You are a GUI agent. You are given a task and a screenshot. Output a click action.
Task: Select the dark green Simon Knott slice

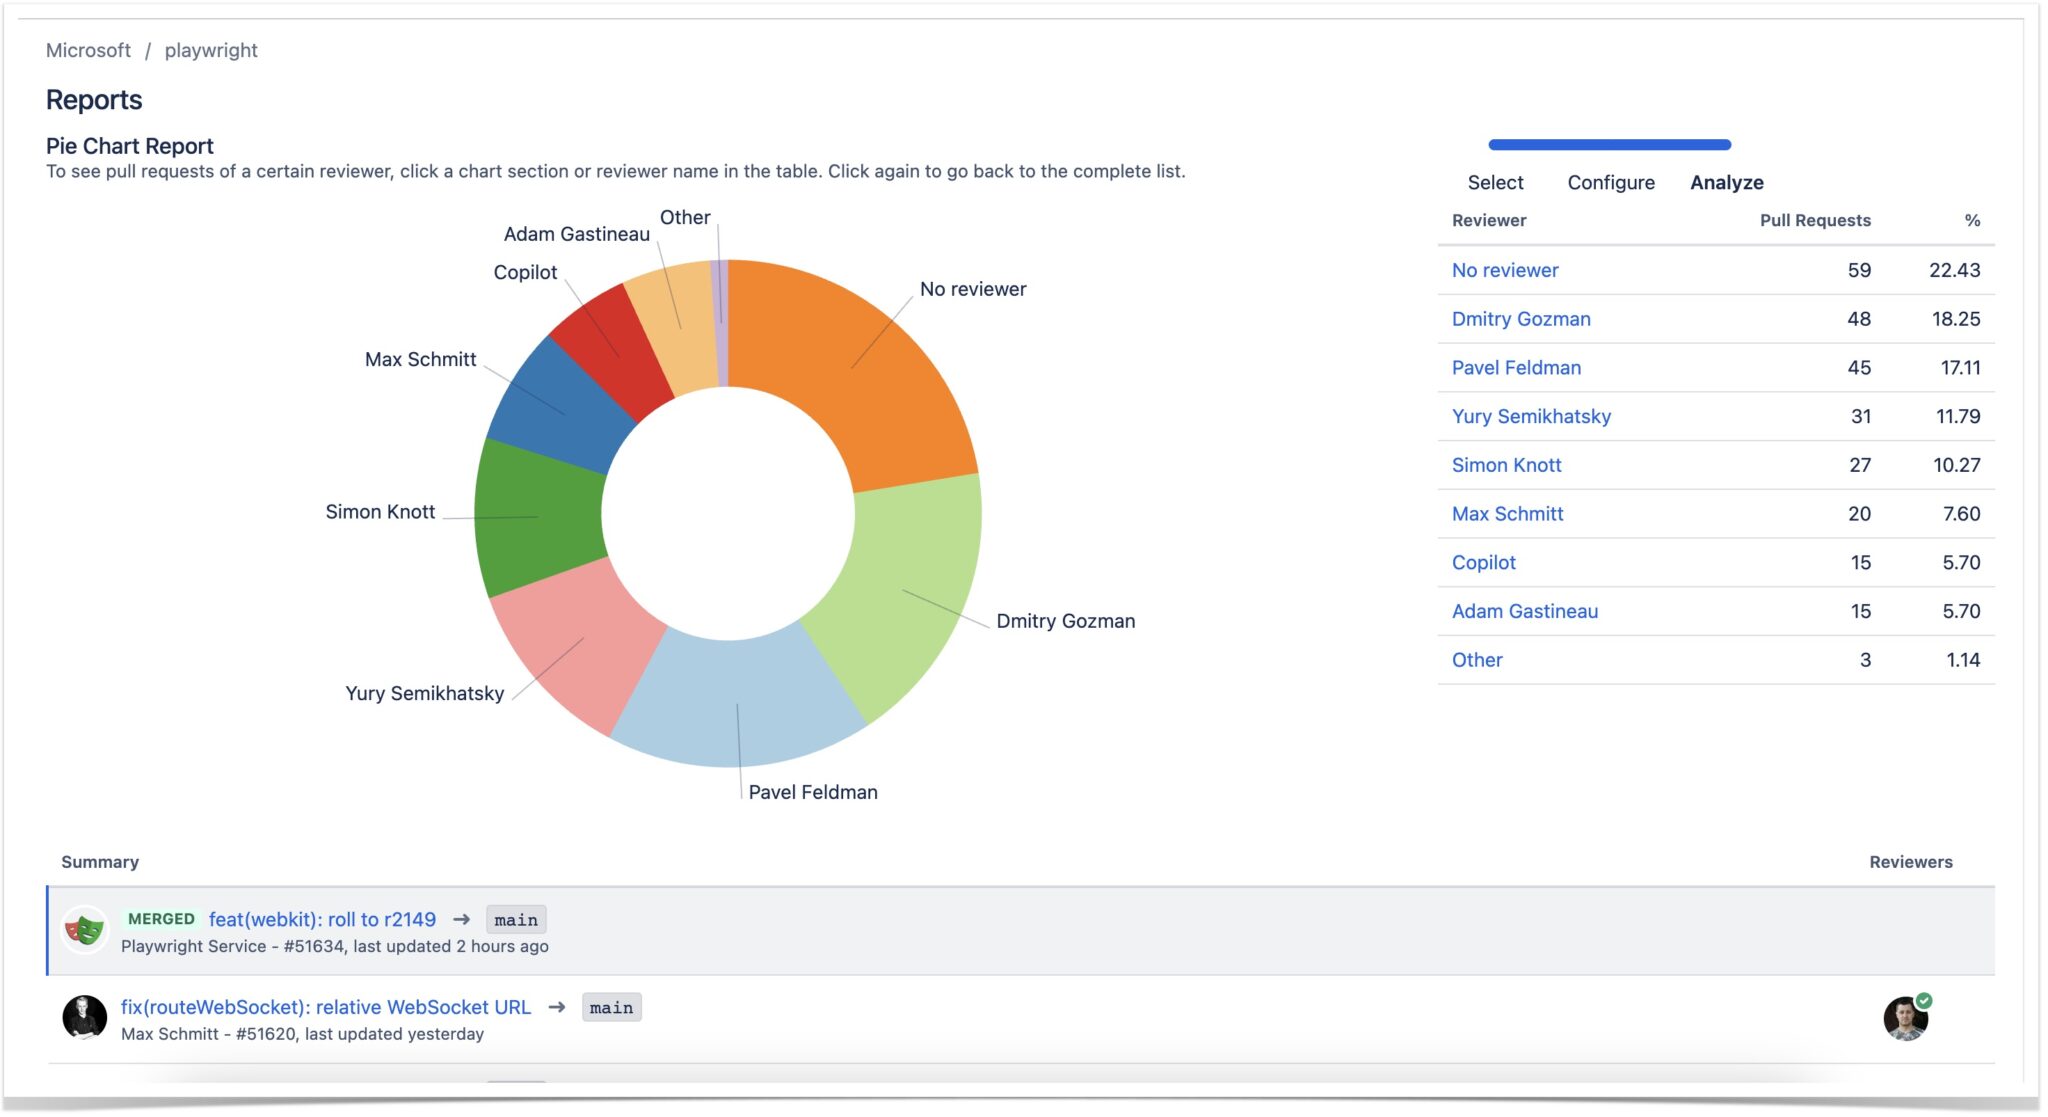point(535,517)
